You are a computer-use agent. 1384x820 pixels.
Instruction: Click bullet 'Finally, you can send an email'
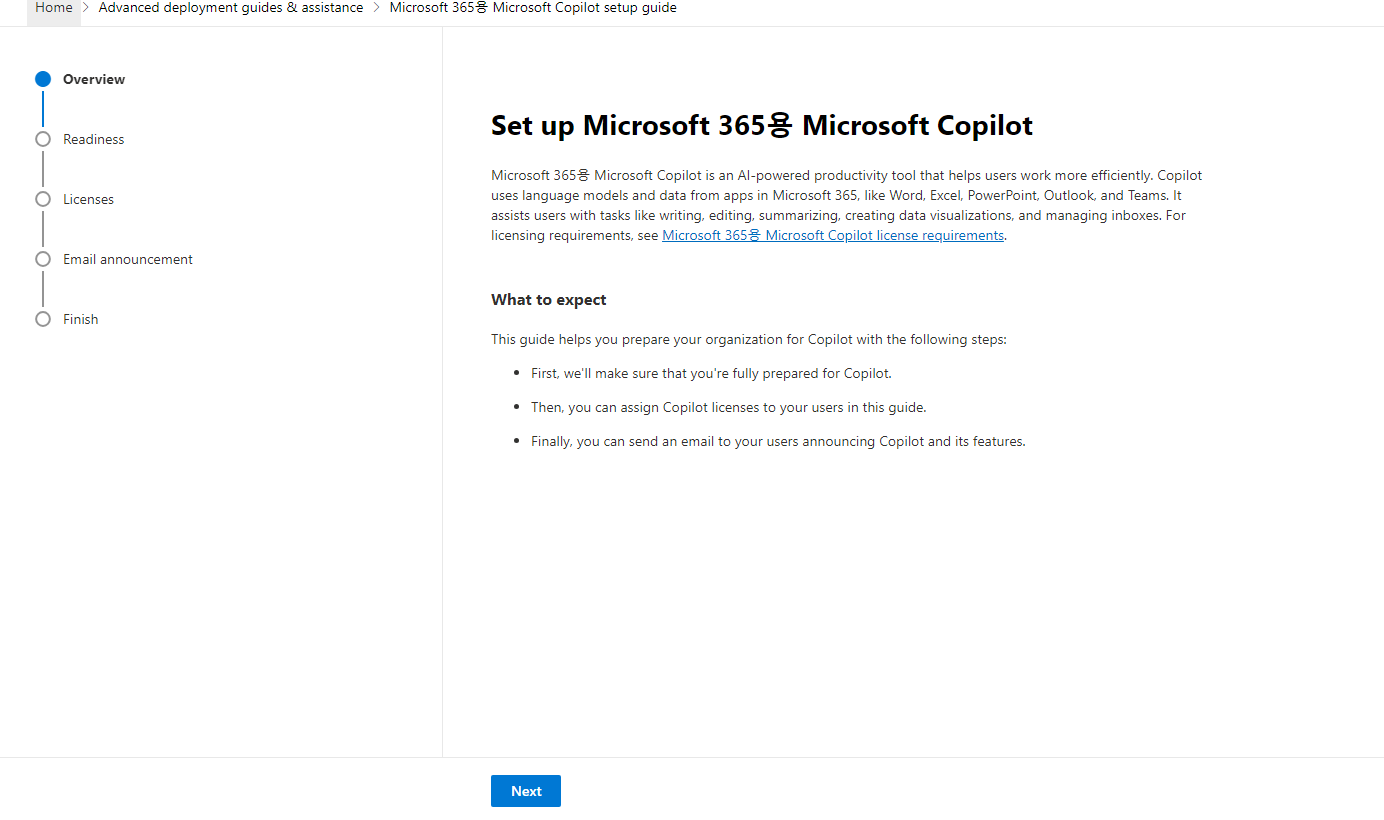(778, 441)
